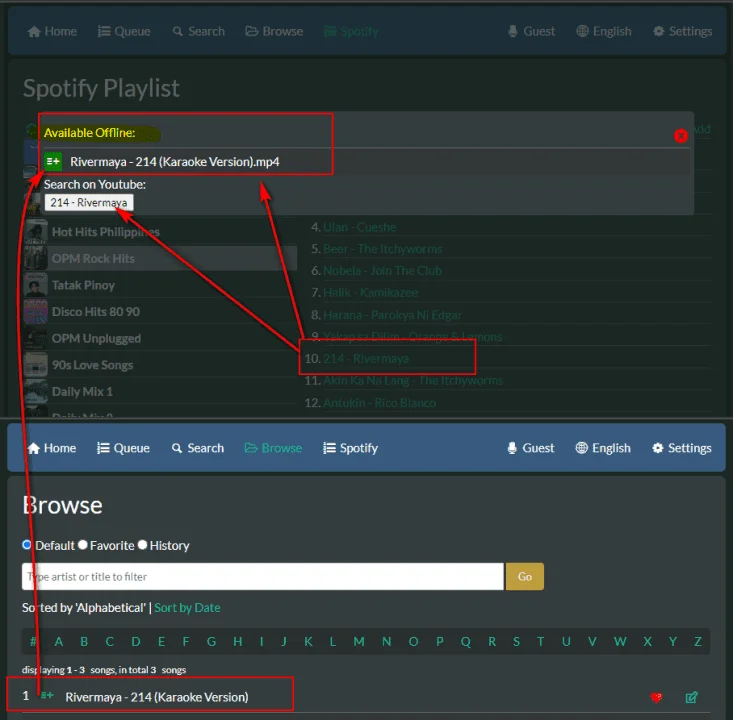733x720 pixels.
Task: Click Rivermaya - 214 (Karaoke Version) browse row
Action: 157,697
